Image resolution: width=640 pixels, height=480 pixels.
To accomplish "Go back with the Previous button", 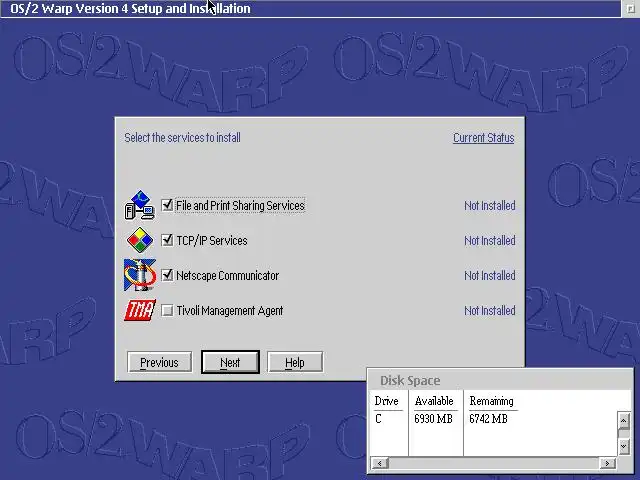I will pyautogui.click(x=160, y=362).
